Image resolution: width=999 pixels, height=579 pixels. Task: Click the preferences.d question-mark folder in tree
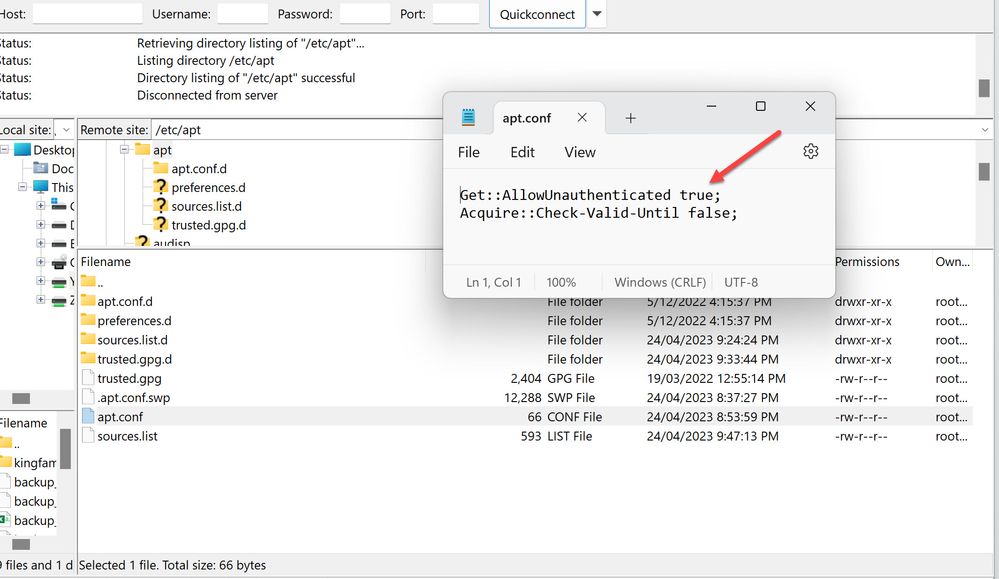coord(160,187)
